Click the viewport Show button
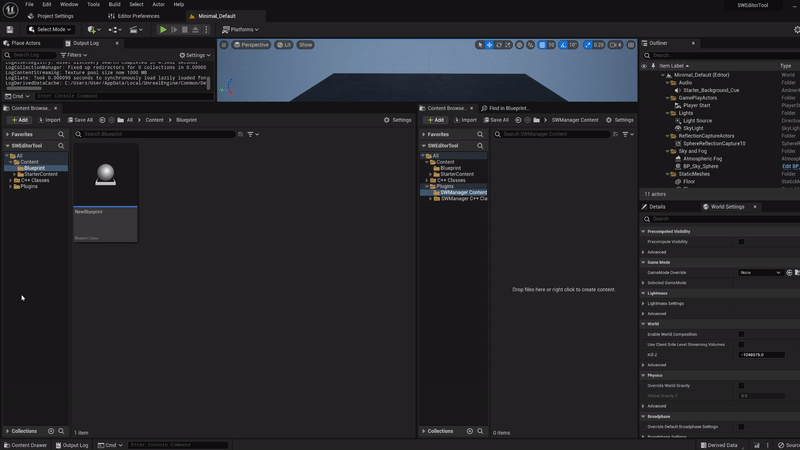The height and width of the screenshot is (450, 800). coord(306,45)
